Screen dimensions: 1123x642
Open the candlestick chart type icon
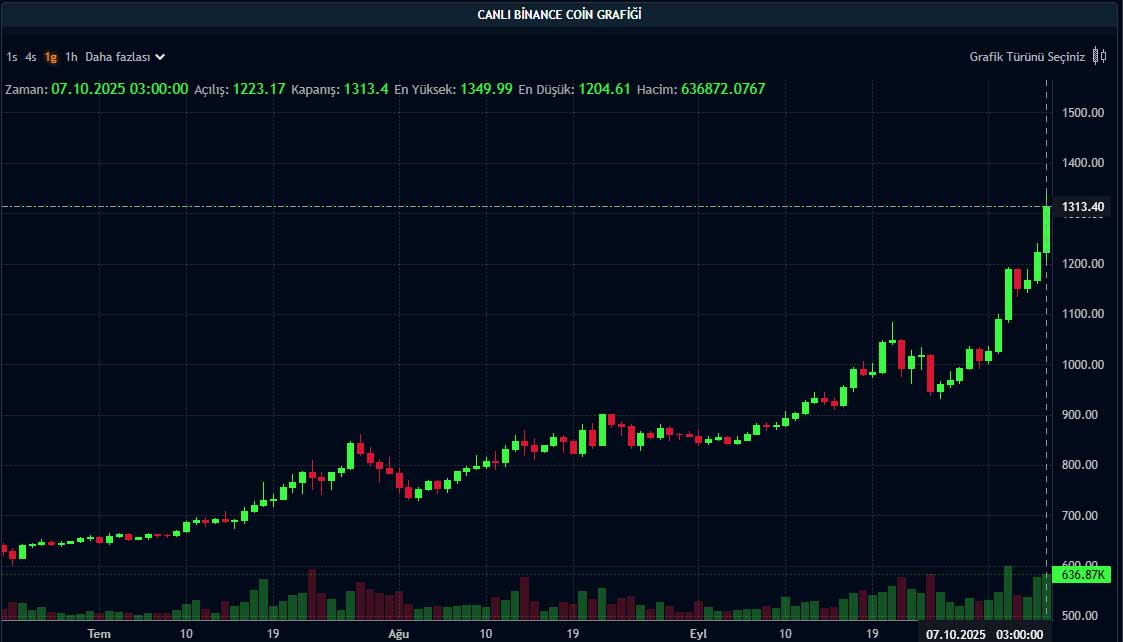[x=1099, y=56]
